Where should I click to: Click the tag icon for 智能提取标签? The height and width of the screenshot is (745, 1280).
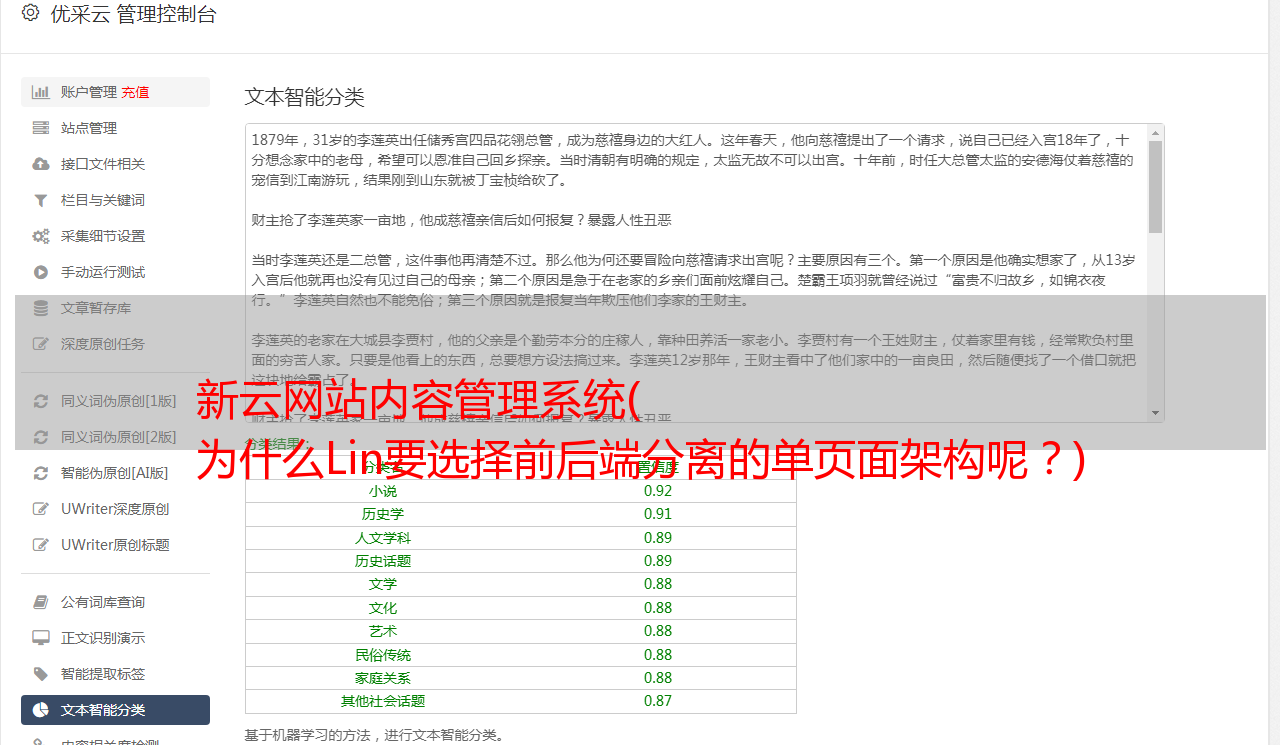coord(41,674)
